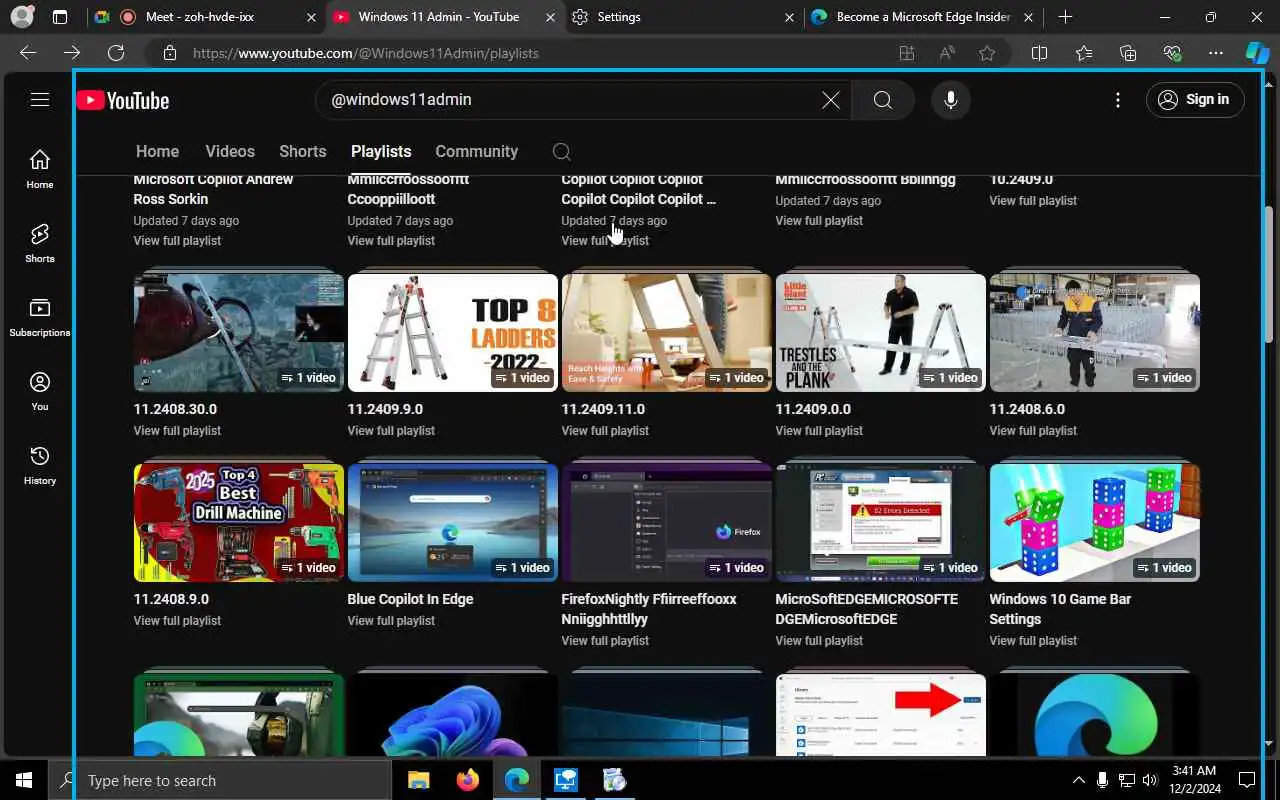1280x800 pixels.
Task: Open the YouTube hamburger guide menu
Action: [40, 99]
